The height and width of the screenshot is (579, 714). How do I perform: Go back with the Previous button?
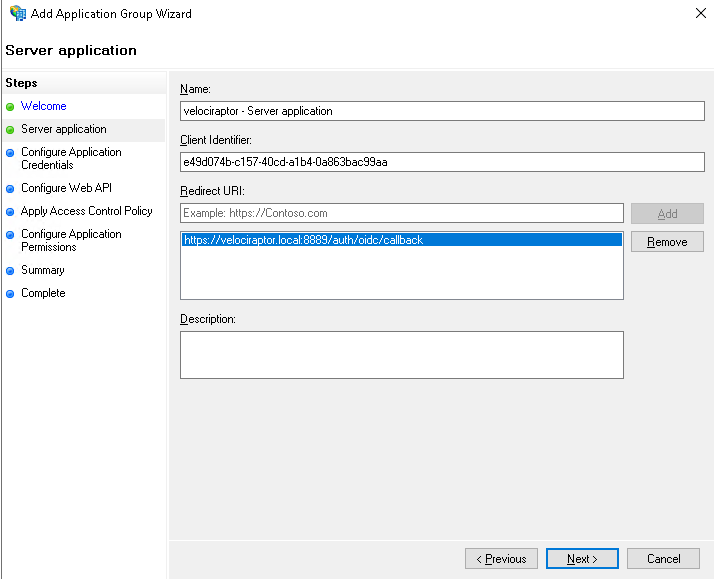pyautogui.click(x=501, y=559)
